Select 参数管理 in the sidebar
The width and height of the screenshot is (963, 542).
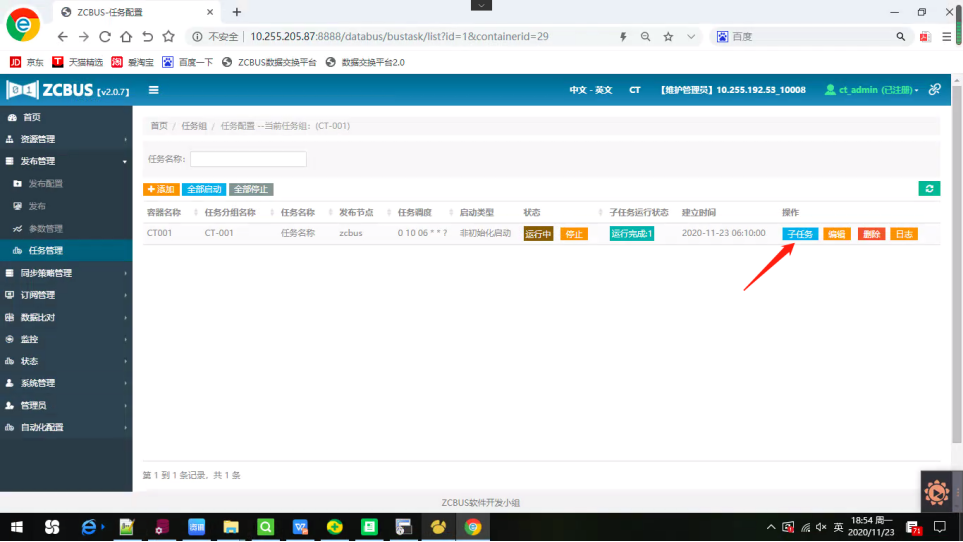(45, 228)
